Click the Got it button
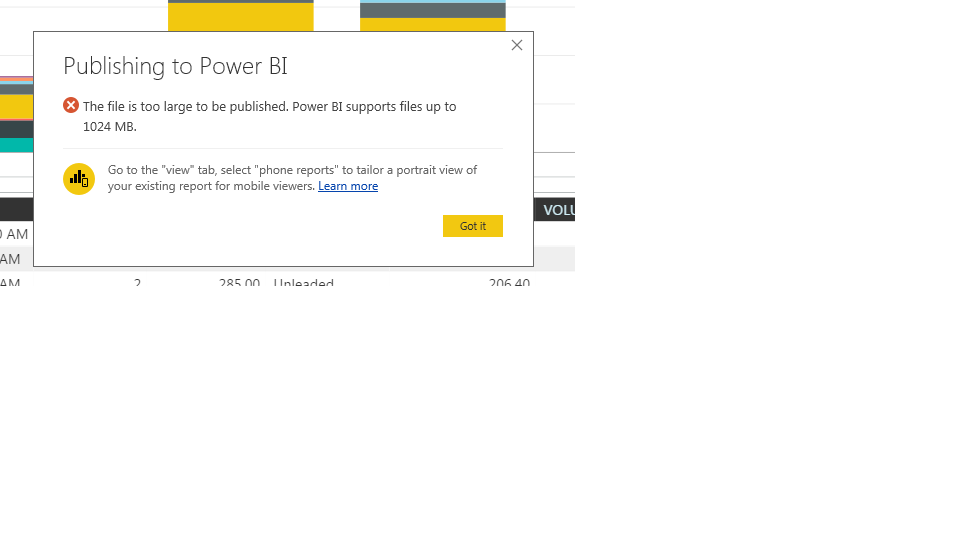Viewport: 960px width, 540px height. point(473,226)
